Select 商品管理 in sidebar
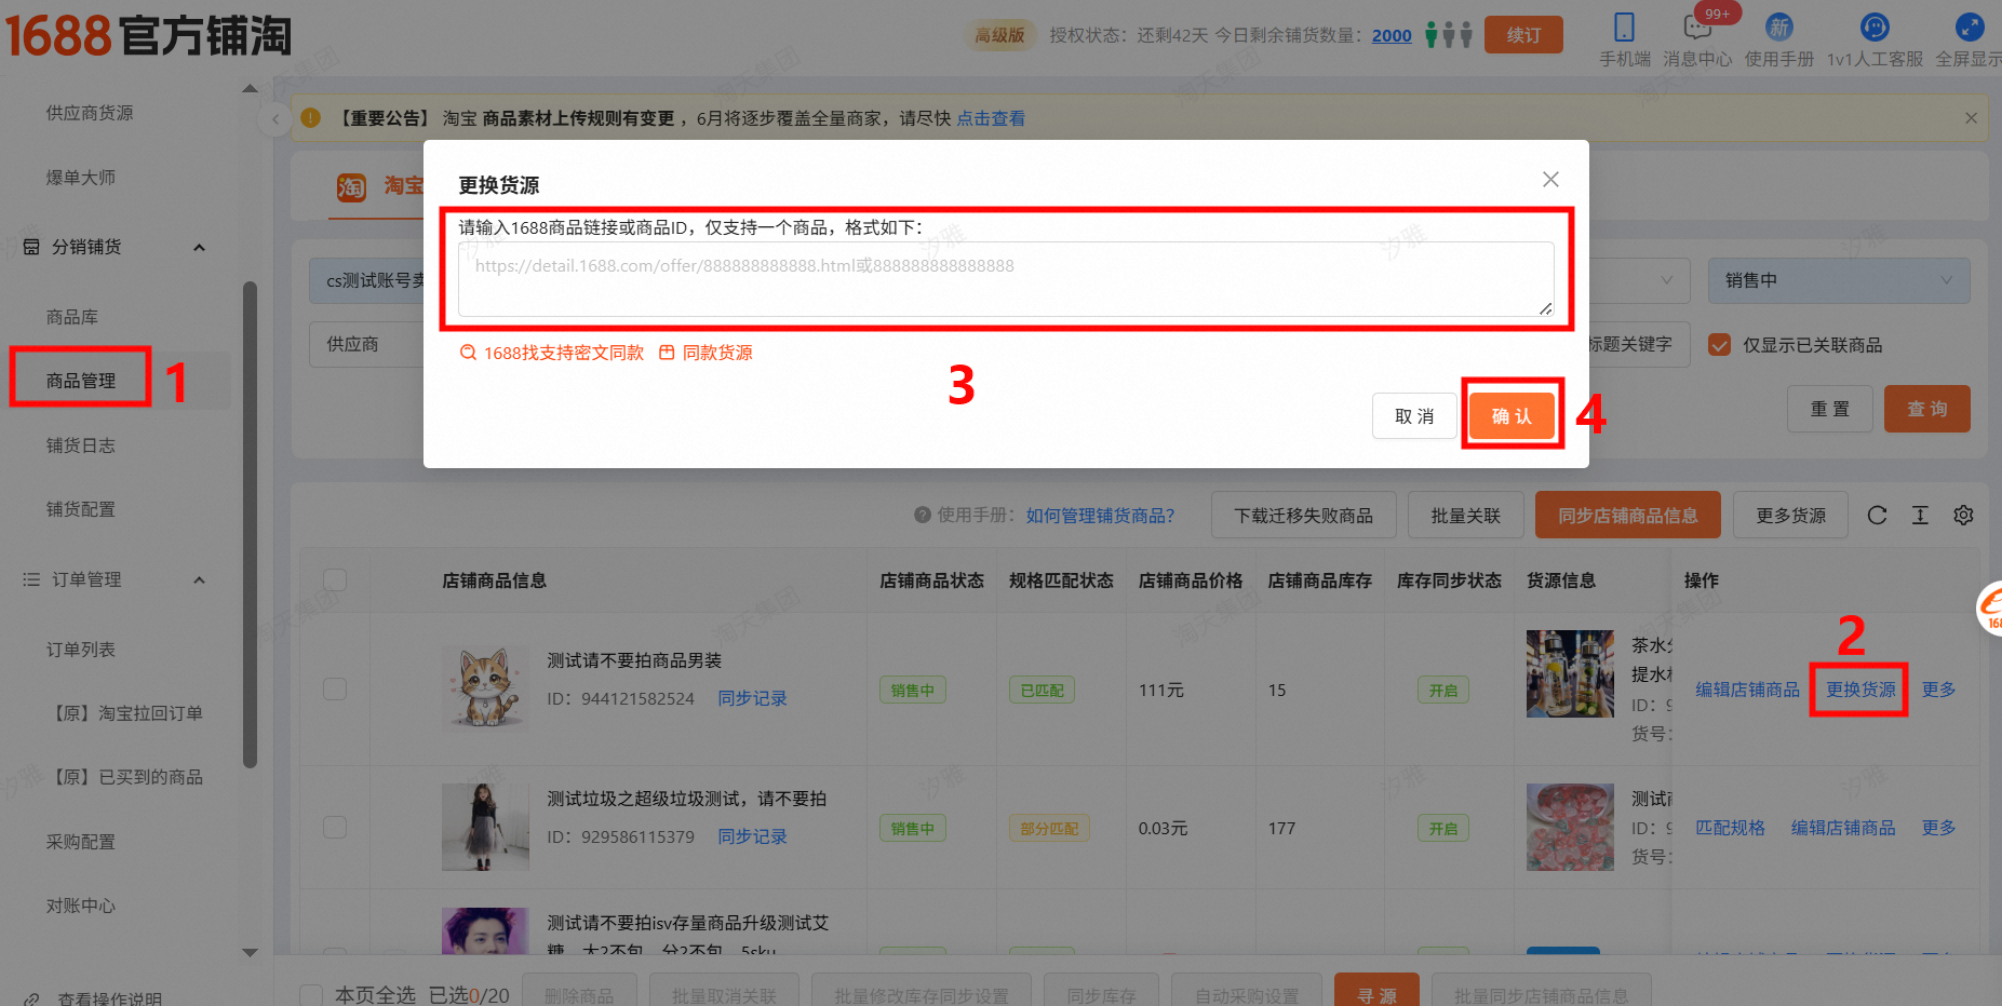Viewport: 2002px width, 1006px height. tap(81, 380)
